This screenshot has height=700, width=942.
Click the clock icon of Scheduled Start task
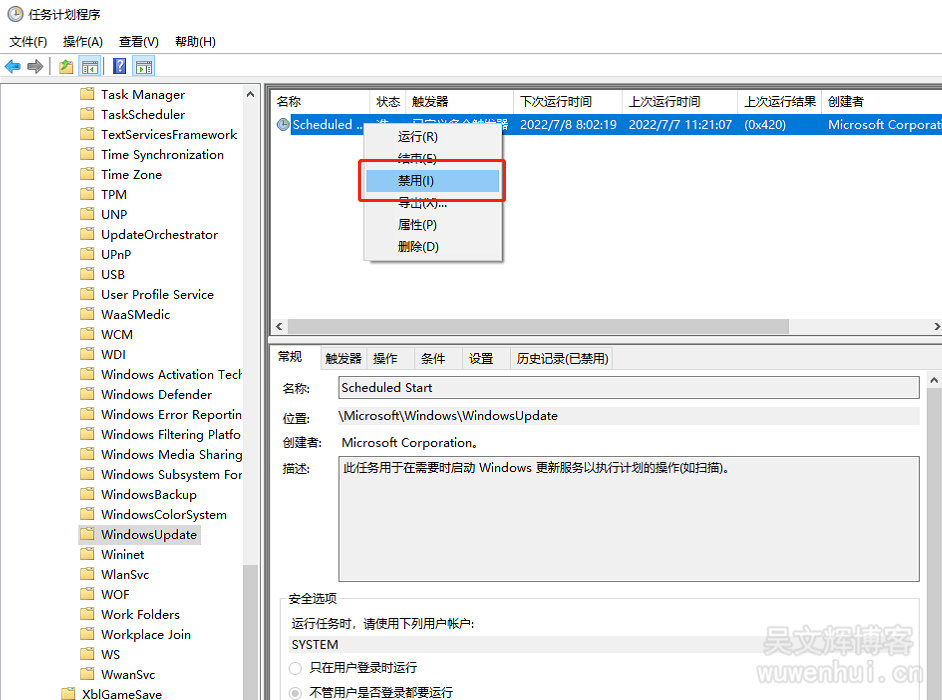click(283, 125)
